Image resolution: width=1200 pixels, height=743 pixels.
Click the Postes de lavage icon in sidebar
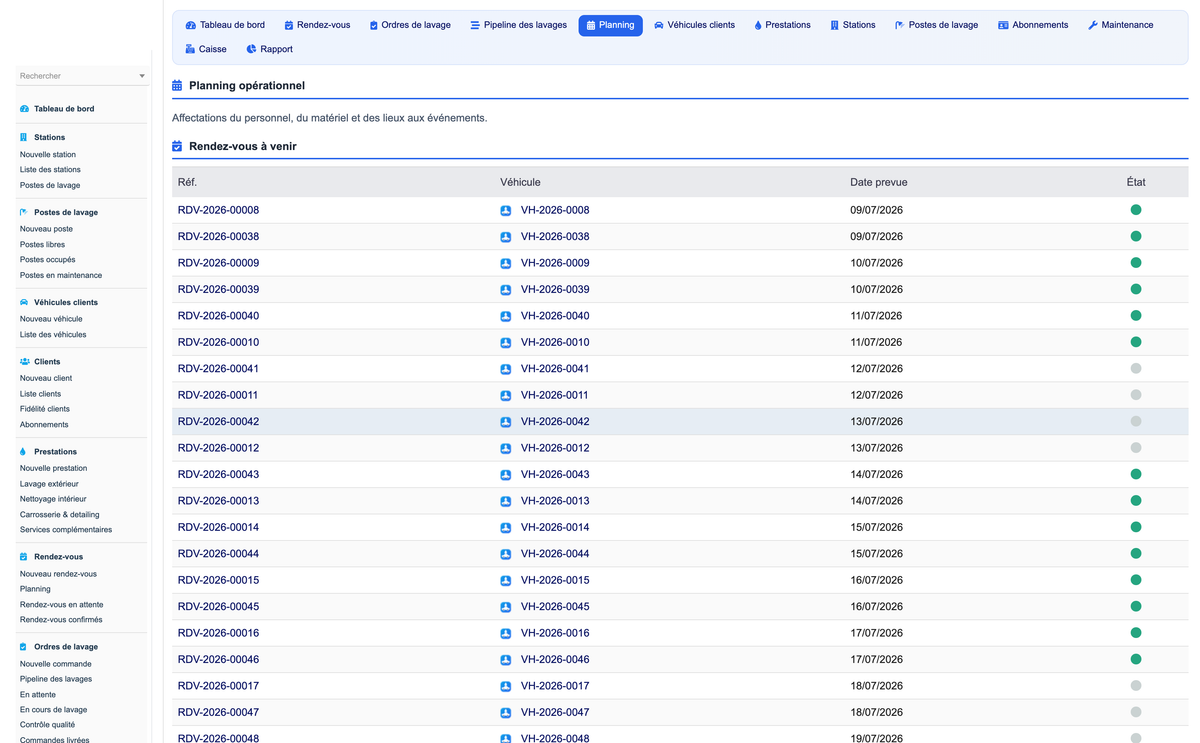point(24,212)
